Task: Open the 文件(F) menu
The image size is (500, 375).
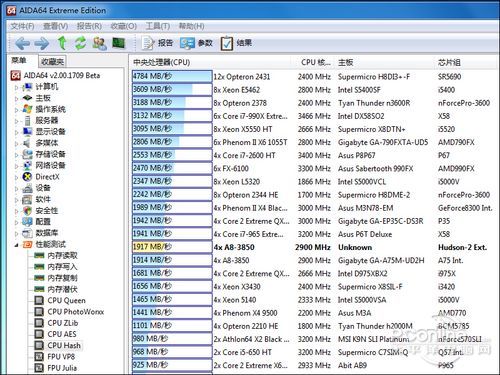Action: [22, 26]
